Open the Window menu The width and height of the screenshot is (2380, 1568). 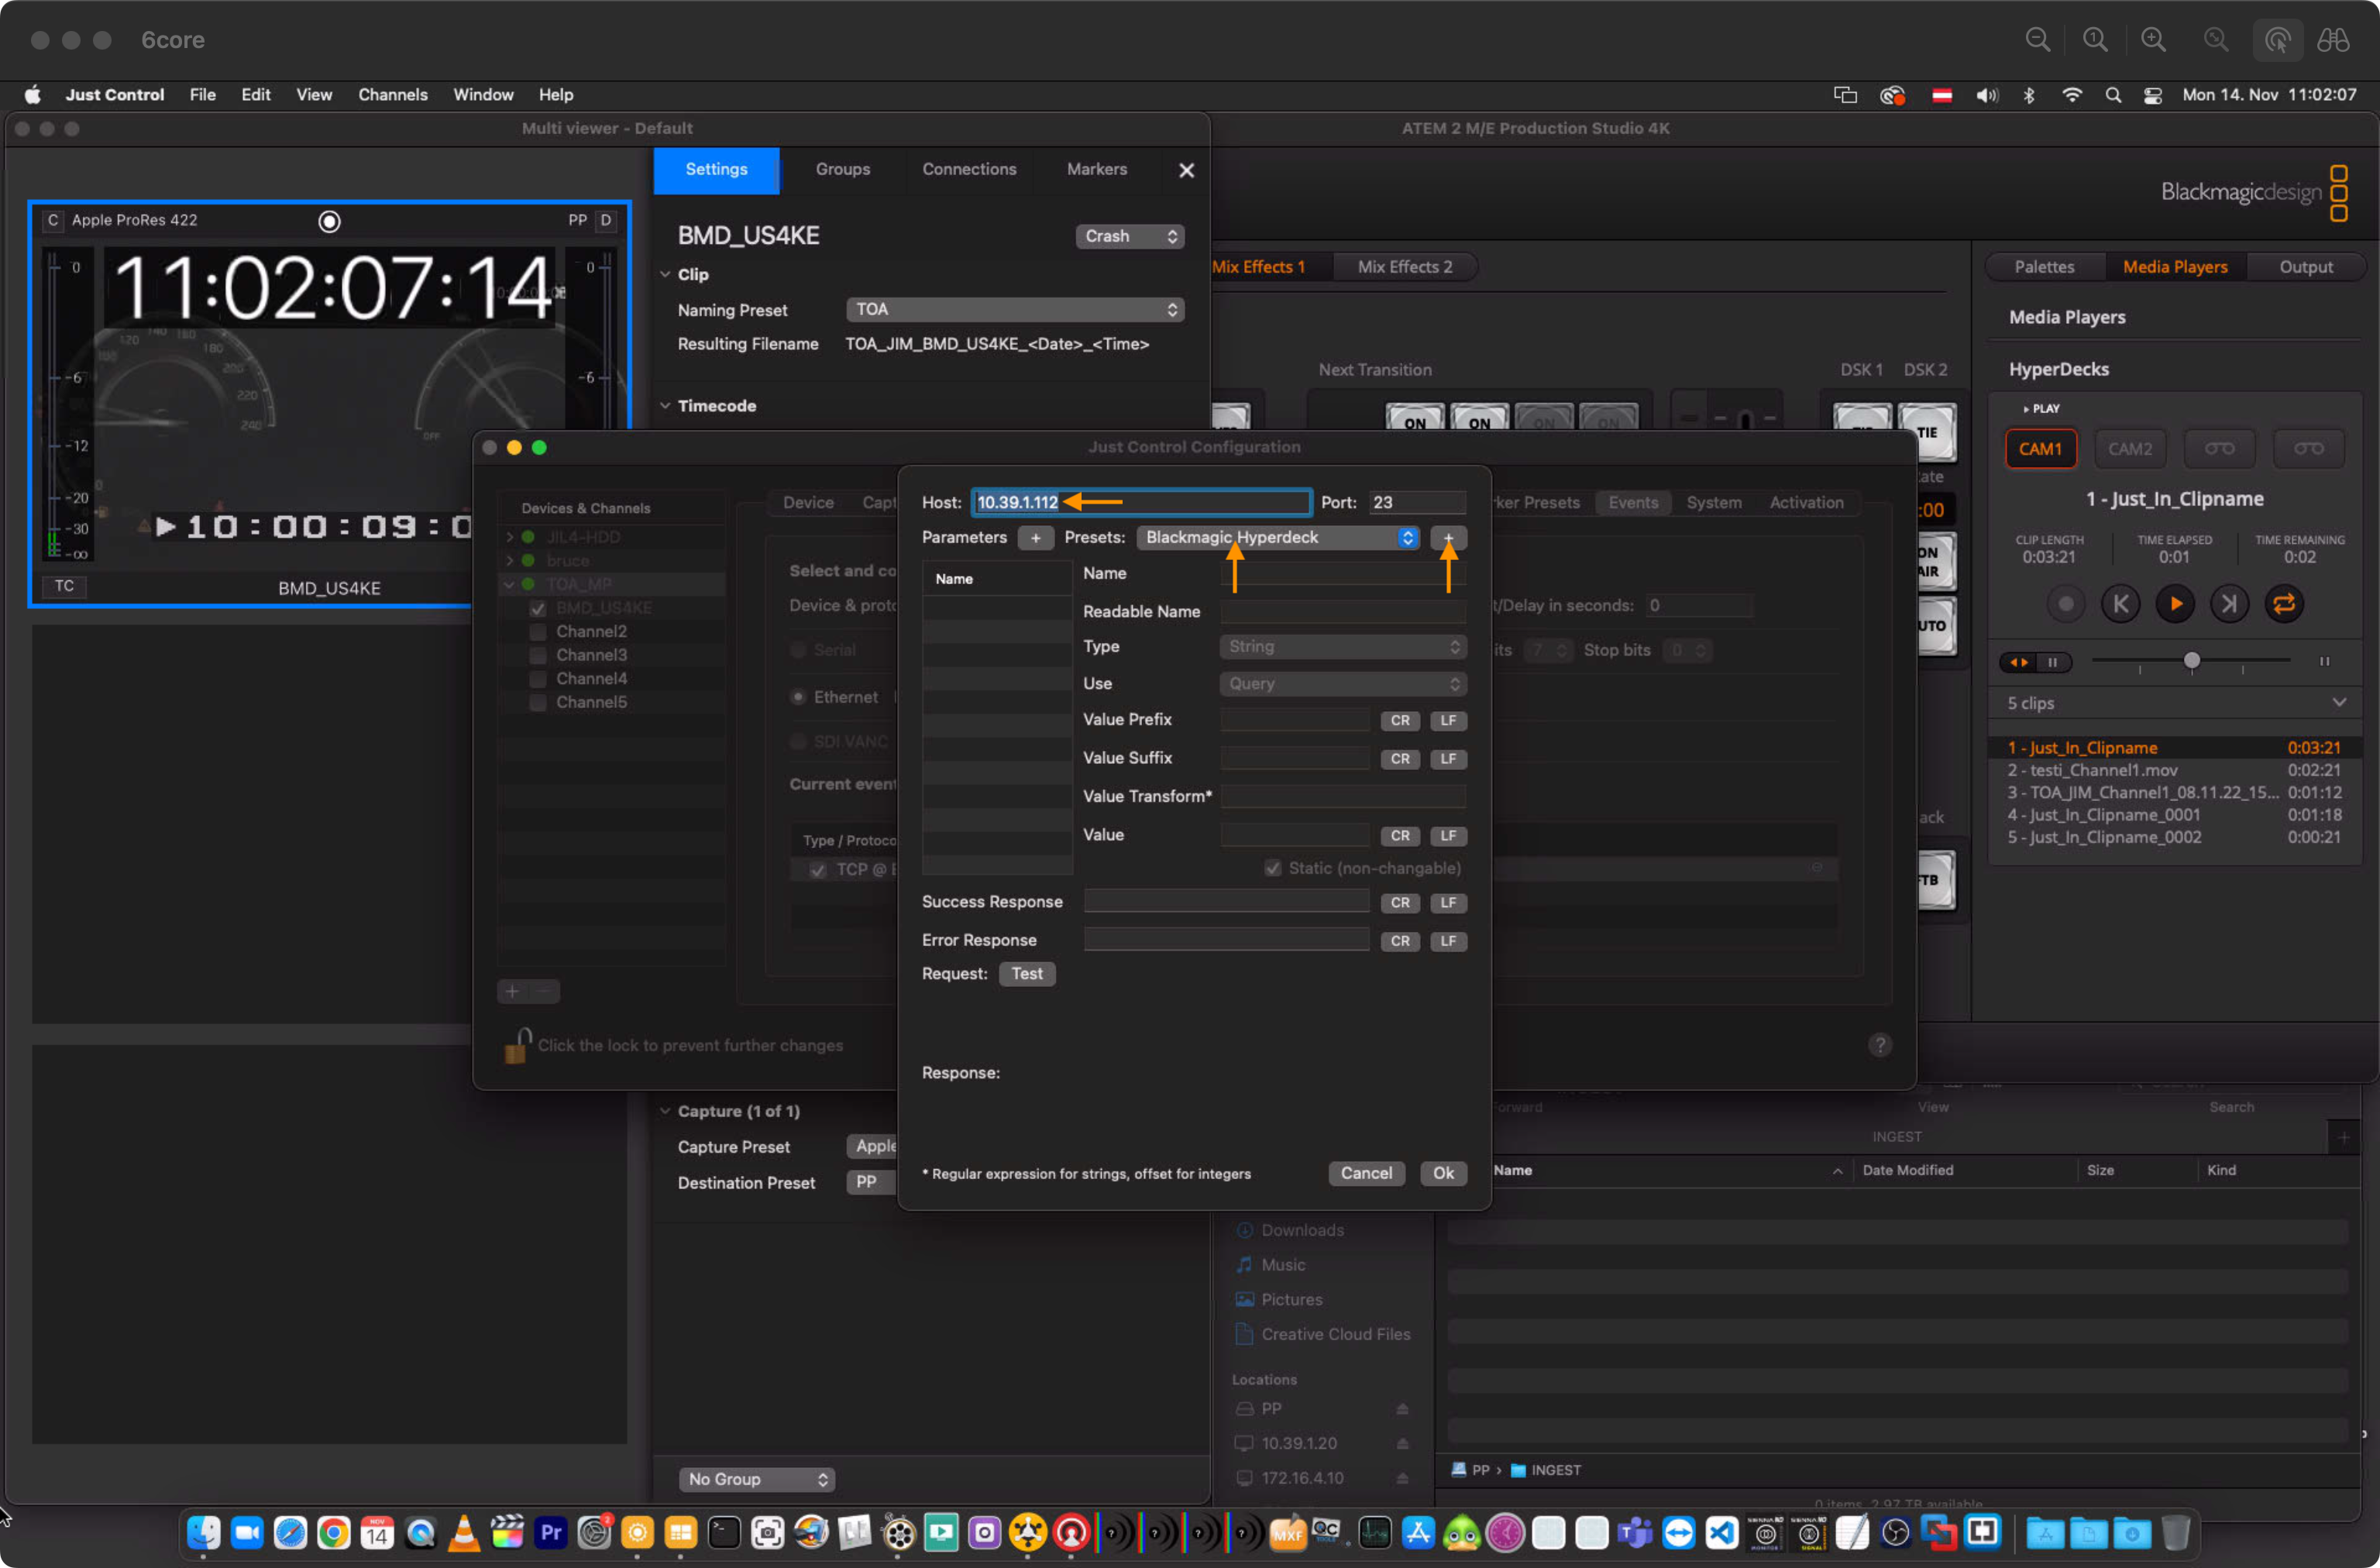pos(483,94)
